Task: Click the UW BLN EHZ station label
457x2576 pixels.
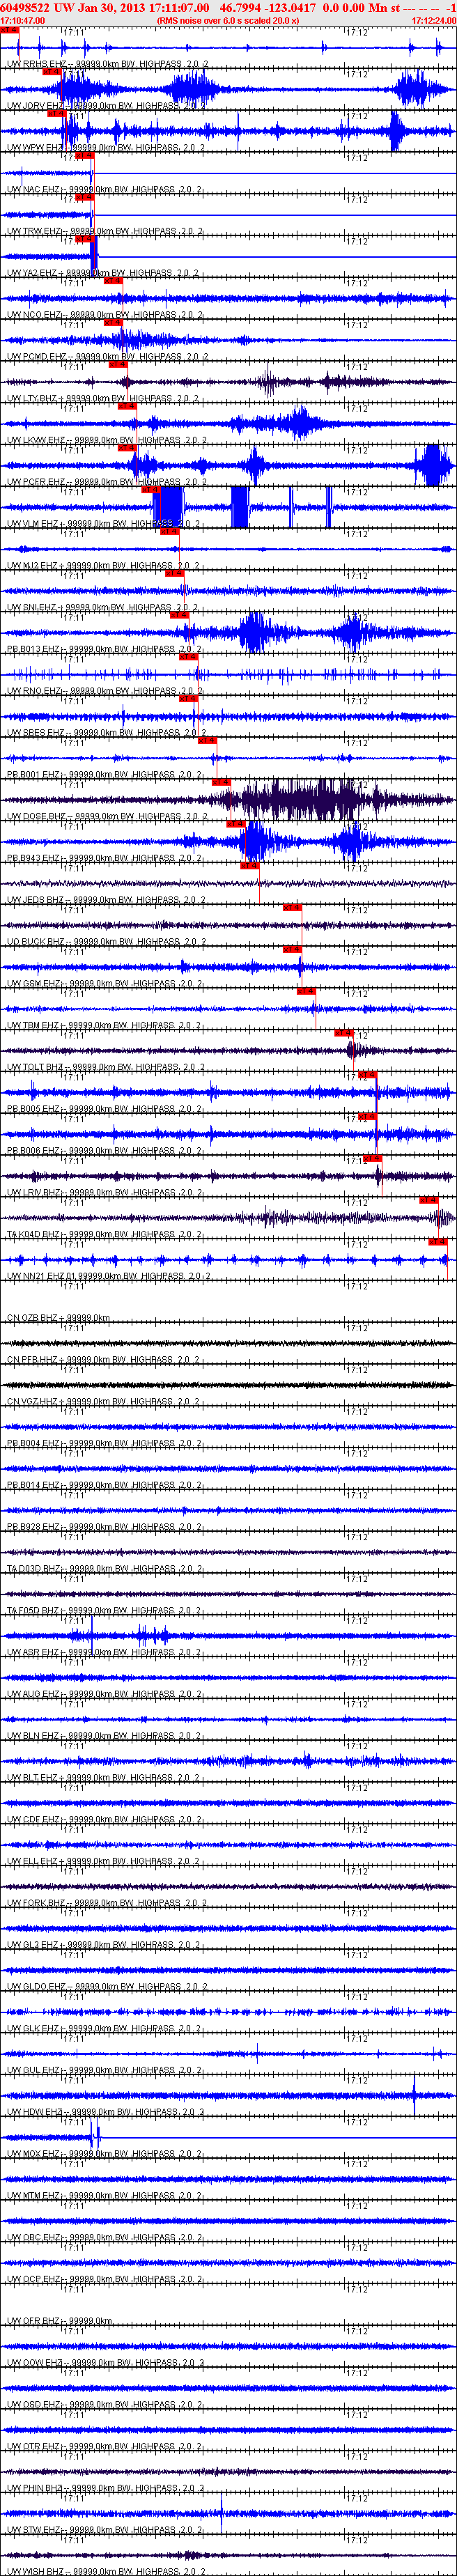Action: click(105, 1736)
